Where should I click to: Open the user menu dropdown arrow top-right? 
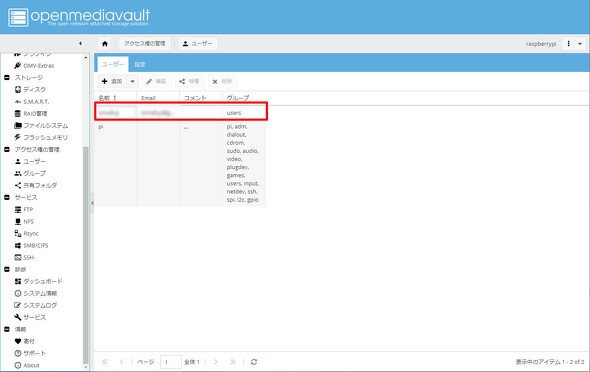click(580, 44)
